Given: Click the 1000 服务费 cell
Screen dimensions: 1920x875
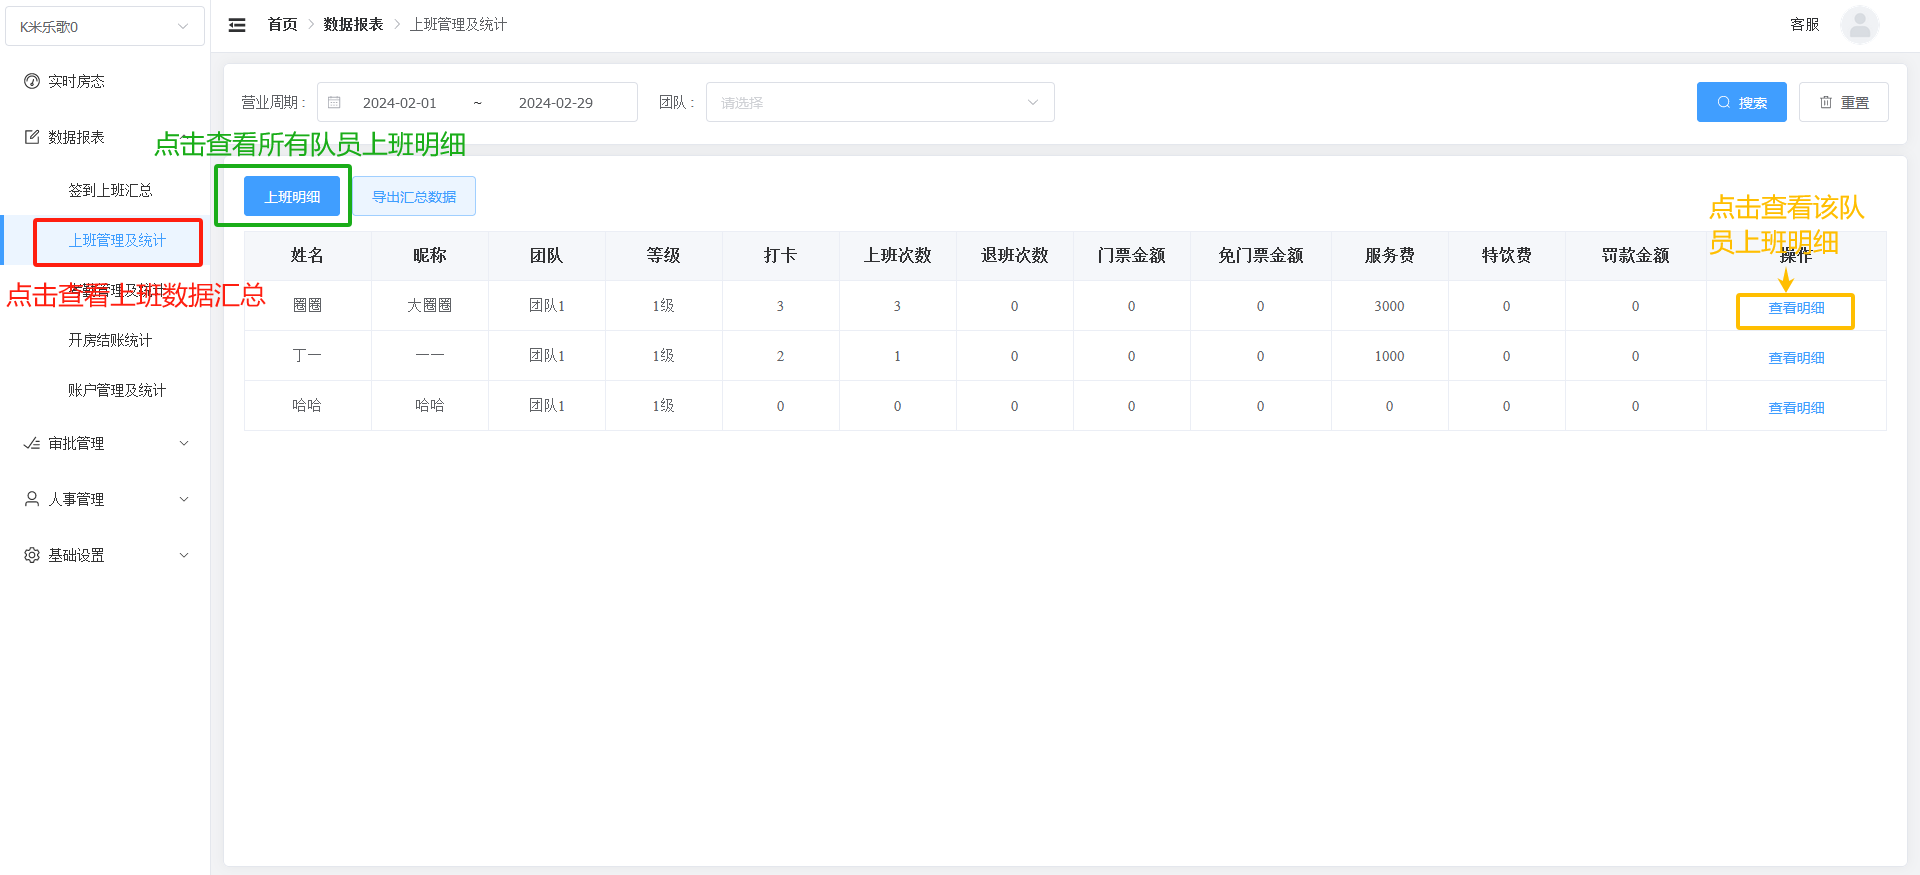Looking at the screenshot, I should (x=1389, y=356).
